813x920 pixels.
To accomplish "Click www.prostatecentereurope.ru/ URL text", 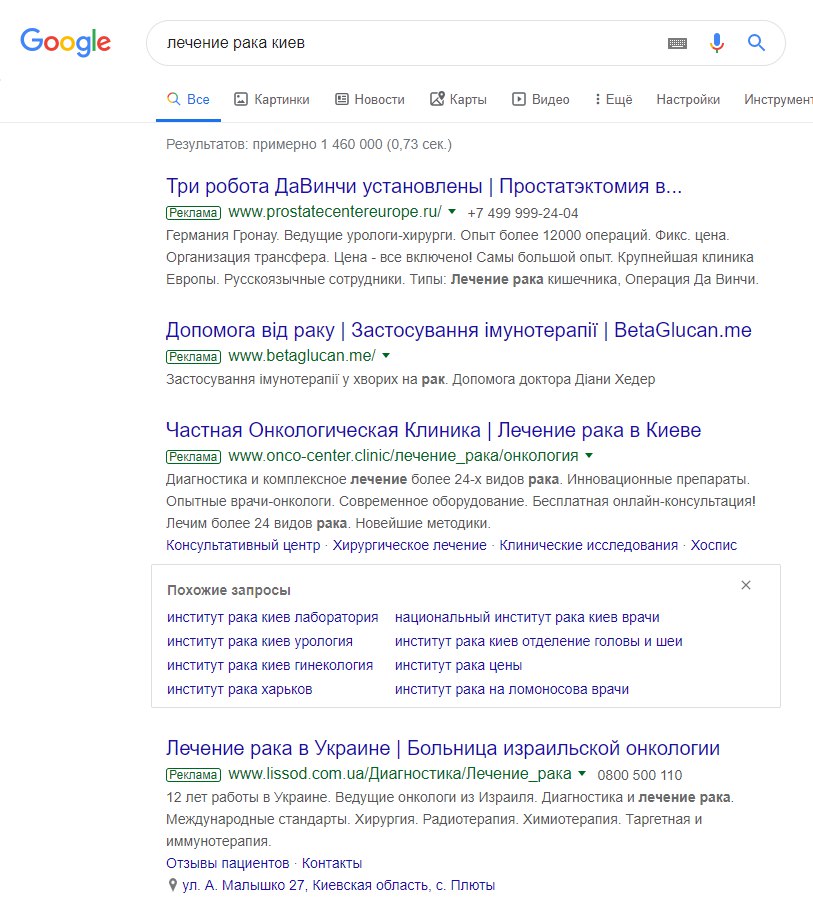I will [335, 211].
